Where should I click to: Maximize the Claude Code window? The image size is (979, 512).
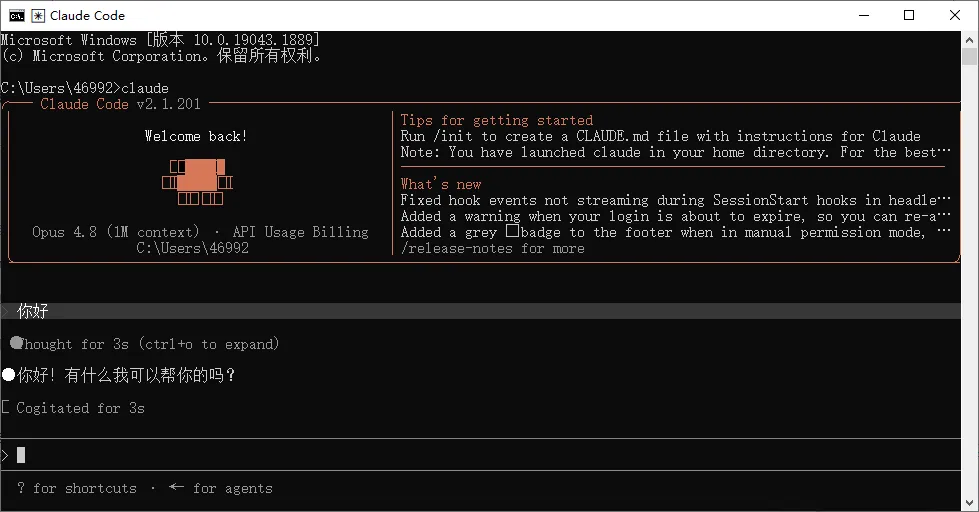pos(909,16)
